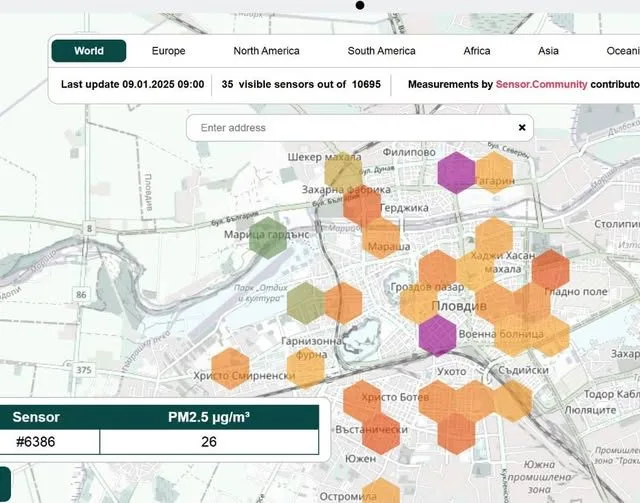Select orange hexagon above Гладно поле
640x503 pixels.
tap(549, 269)
